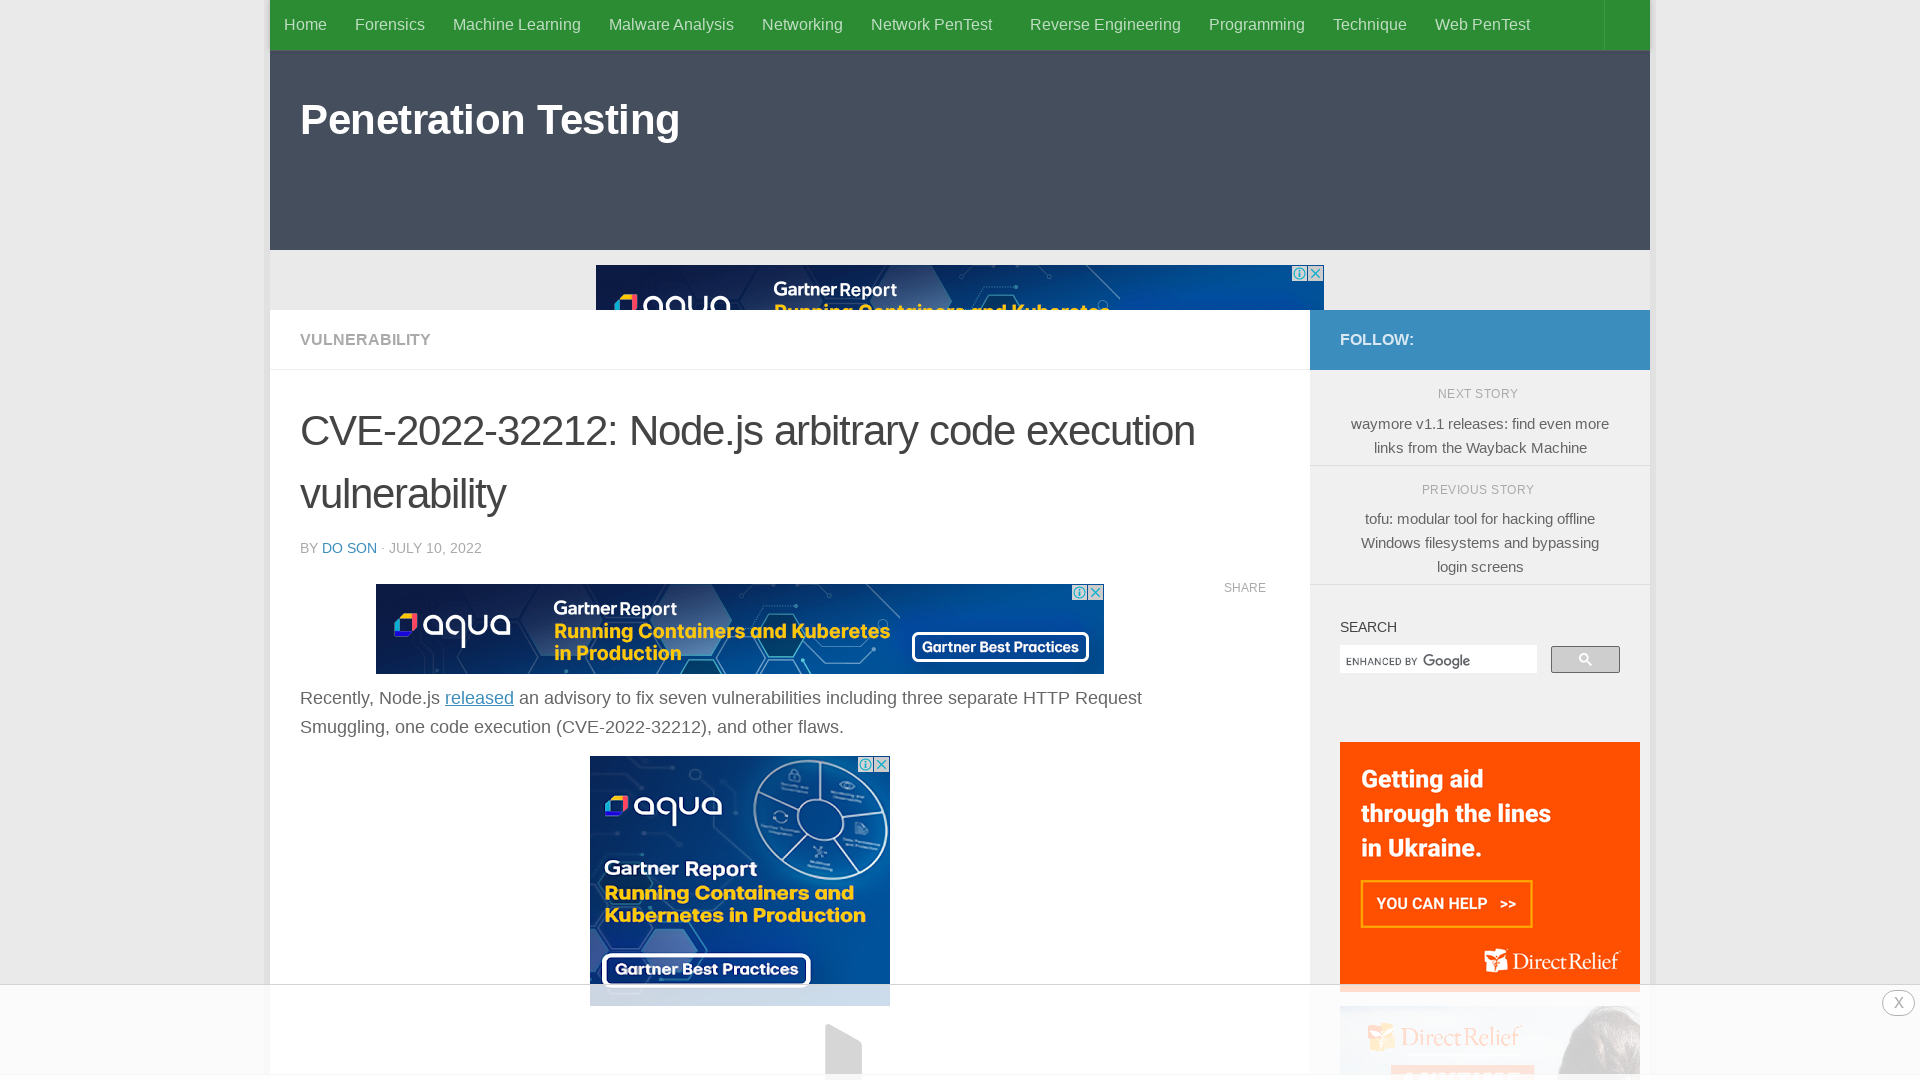Select Forensics from the navigation bar
This screenshot has width=1920, height=1080.
(389, 25)
